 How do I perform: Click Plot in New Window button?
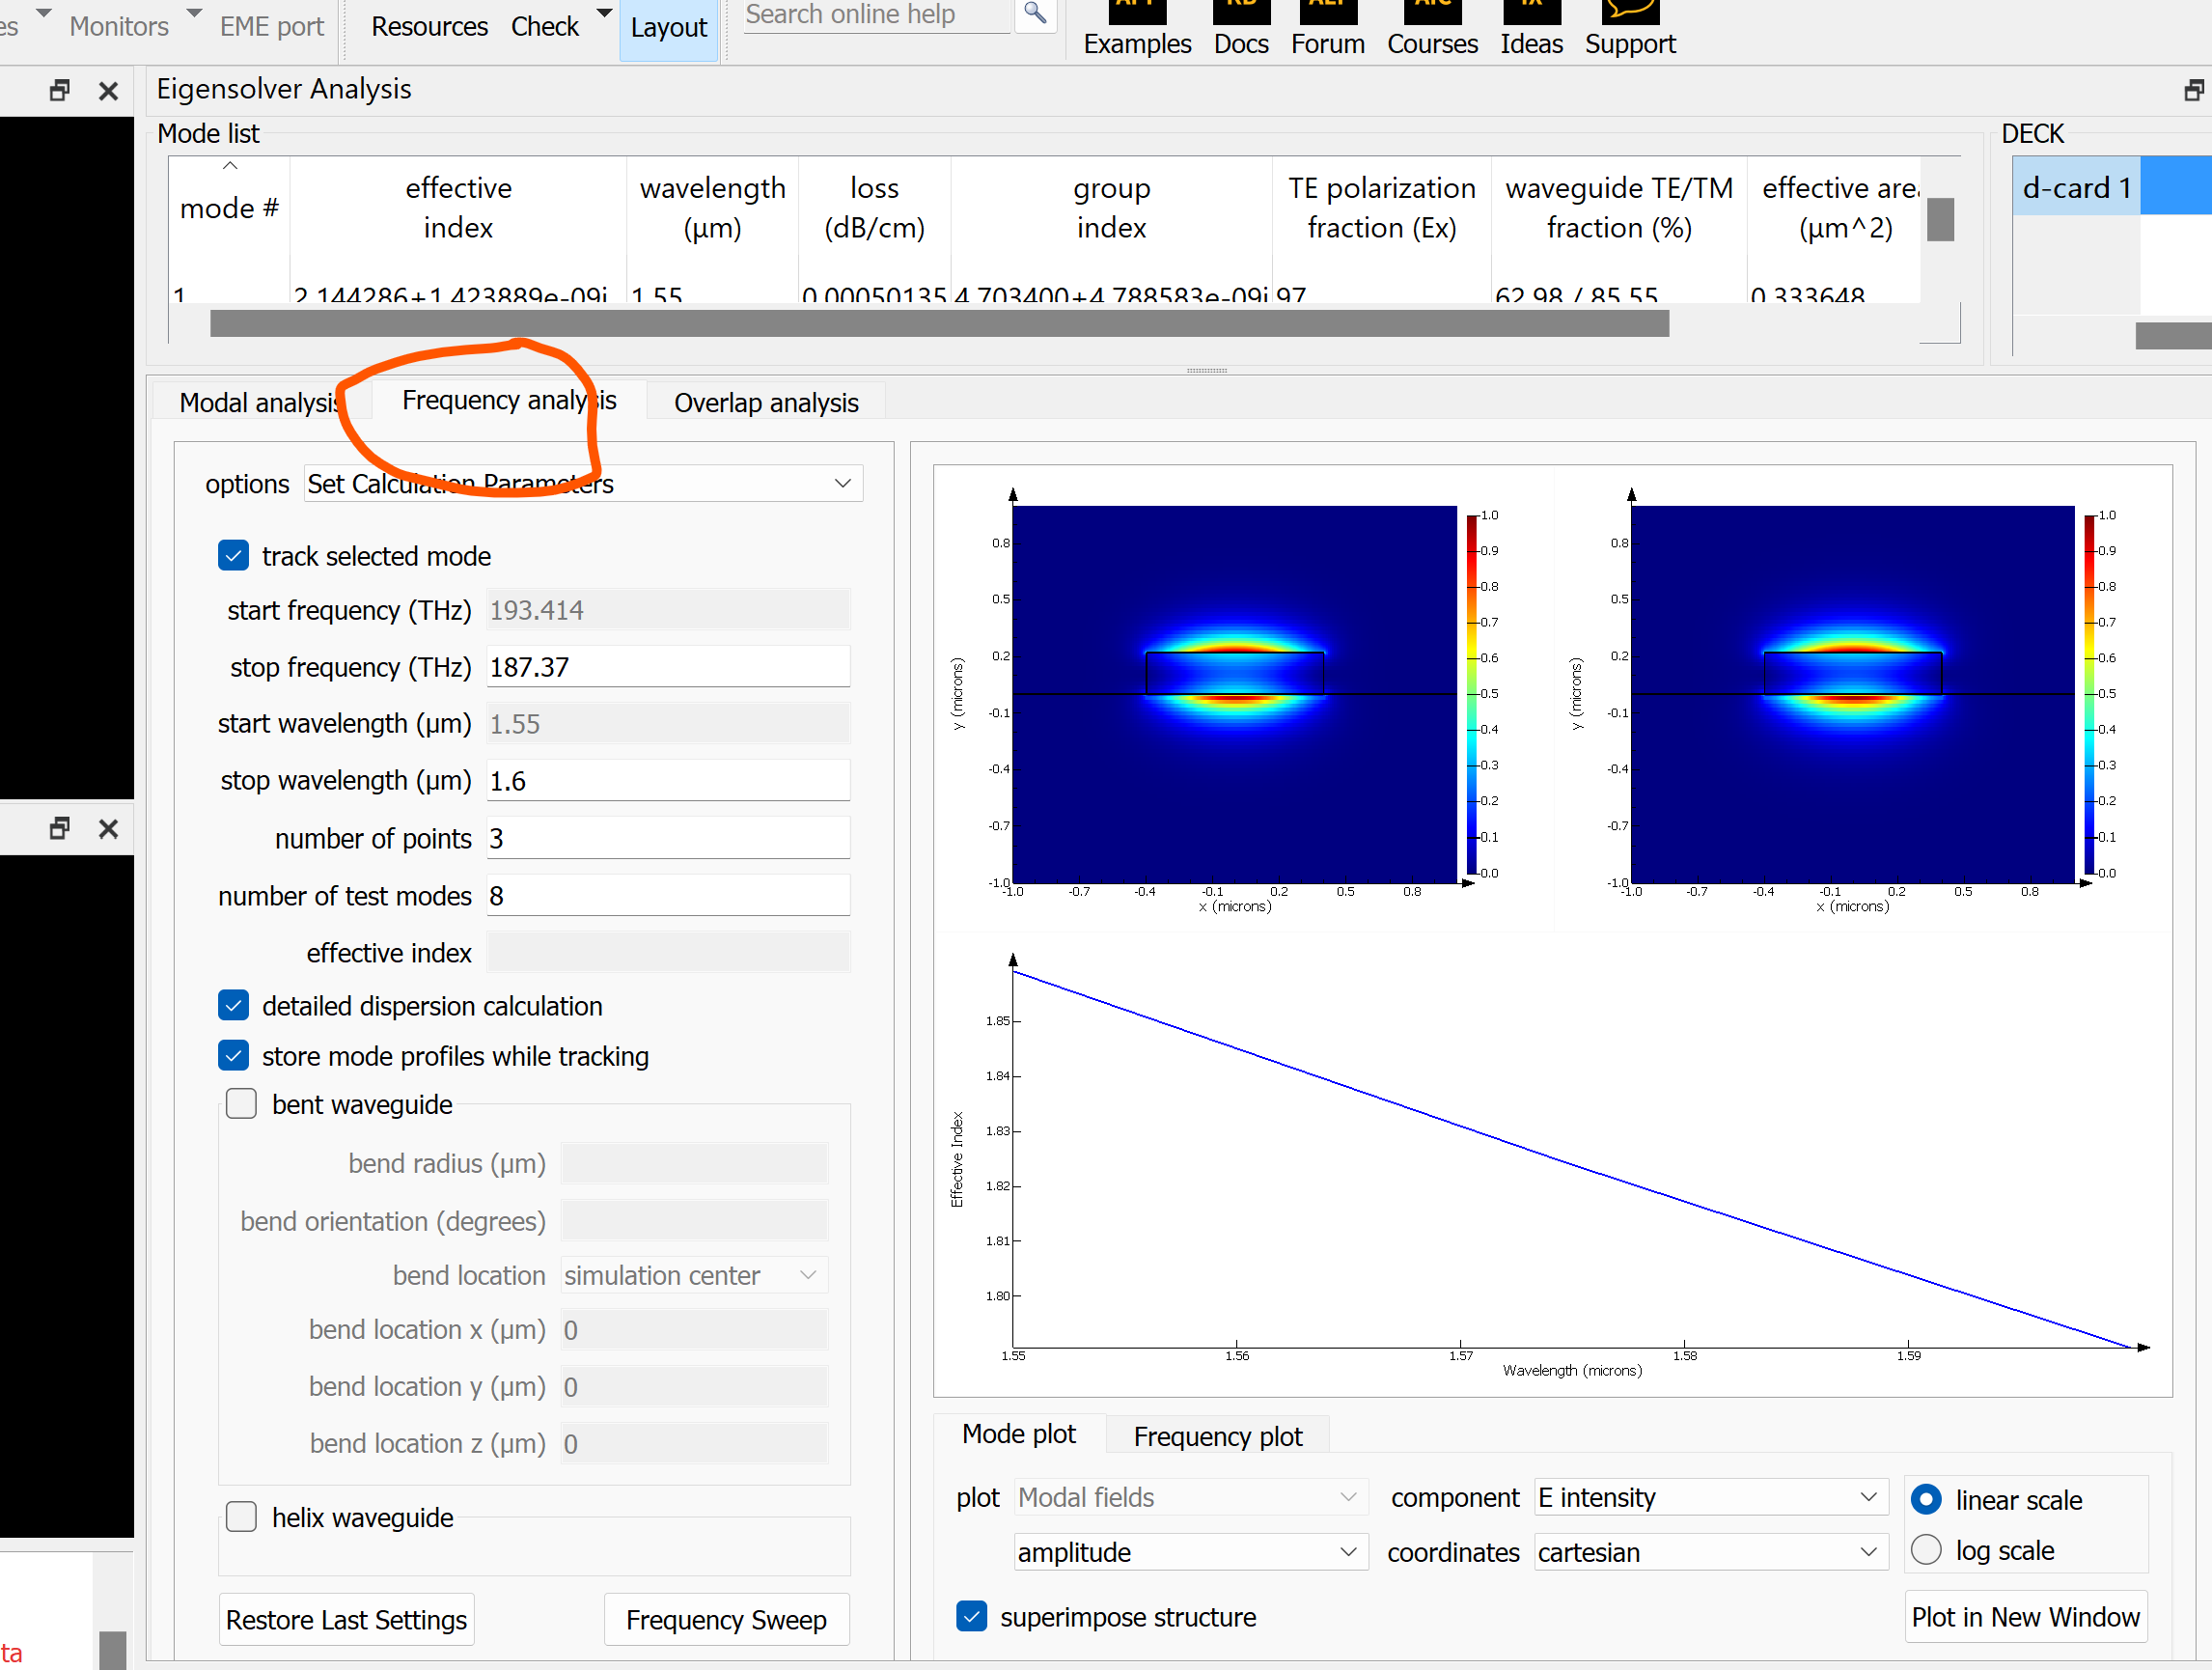point(2024,1617)
